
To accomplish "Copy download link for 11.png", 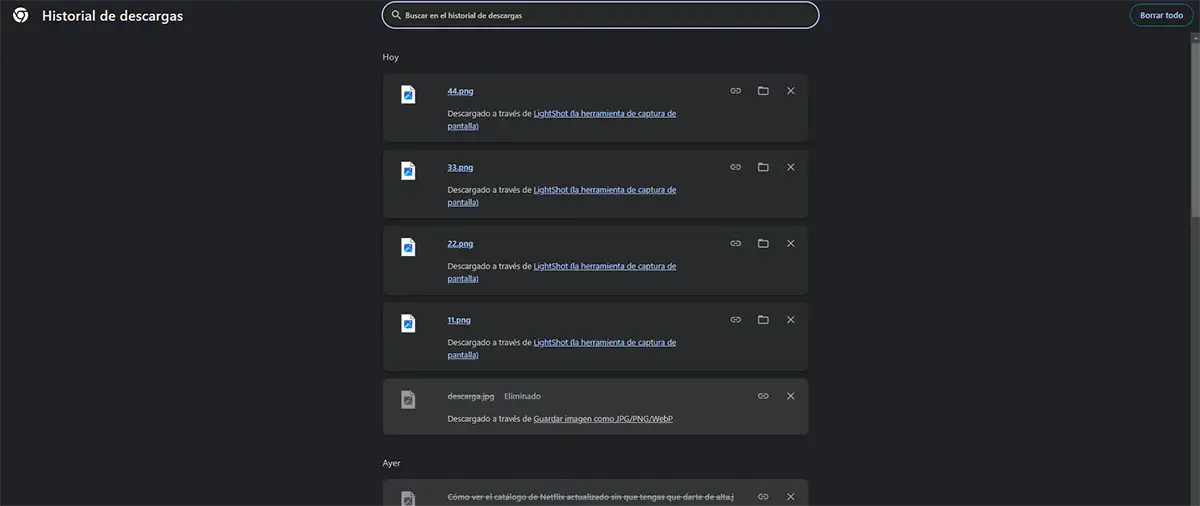I will 735,320.
